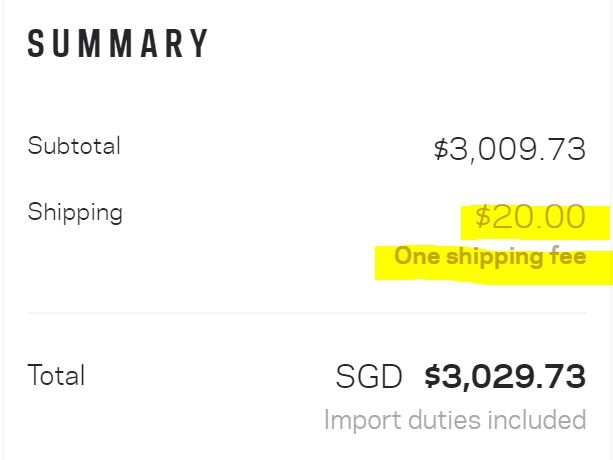The image size is (613, 460).
Task: Click the left border of the summary panel
Action: [x=3, y=230]
